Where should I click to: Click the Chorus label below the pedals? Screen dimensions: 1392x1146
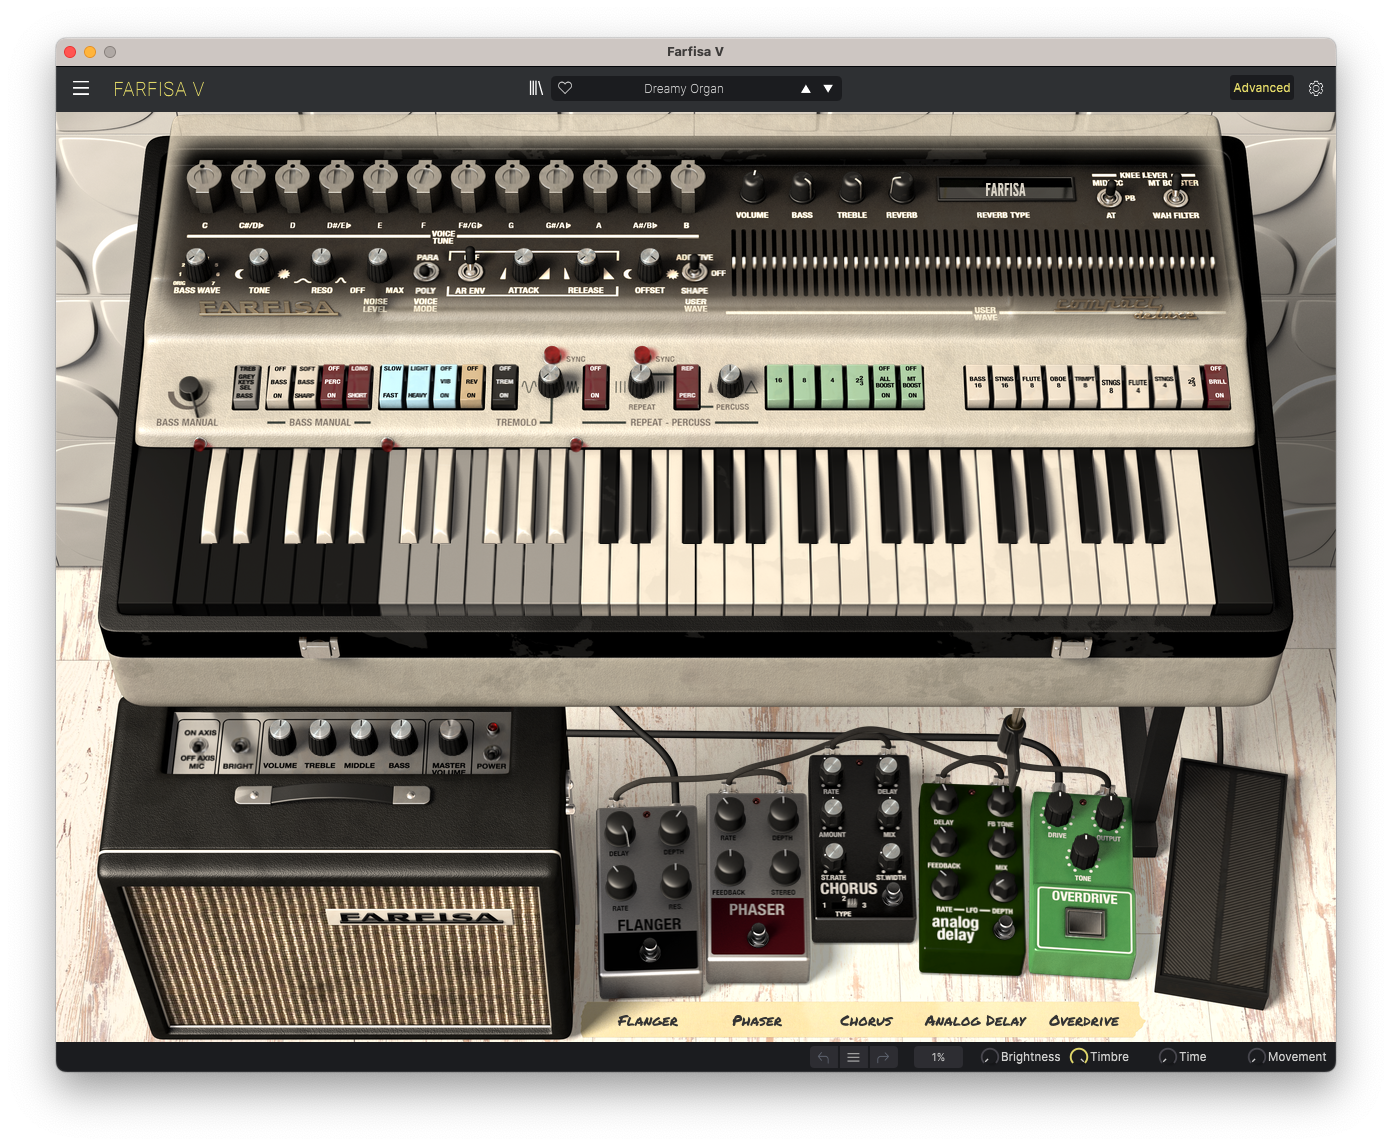[866, 1021]
